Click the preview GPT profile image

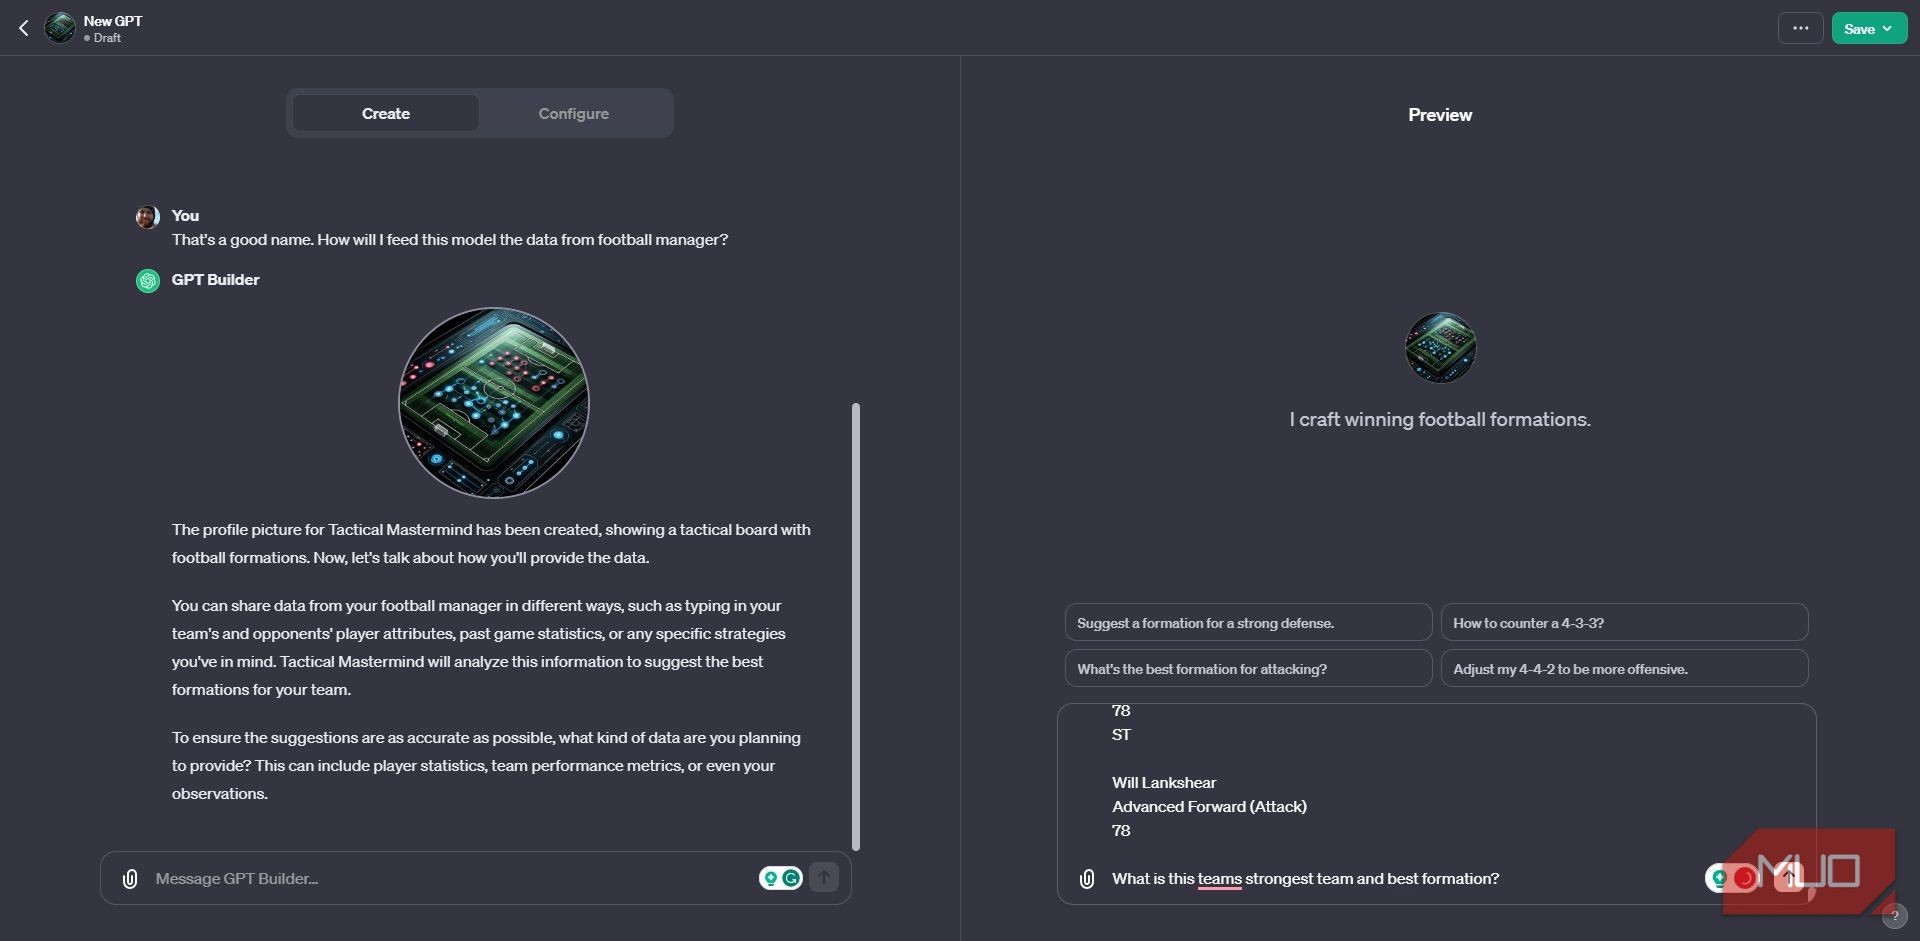click(1440, 347)
